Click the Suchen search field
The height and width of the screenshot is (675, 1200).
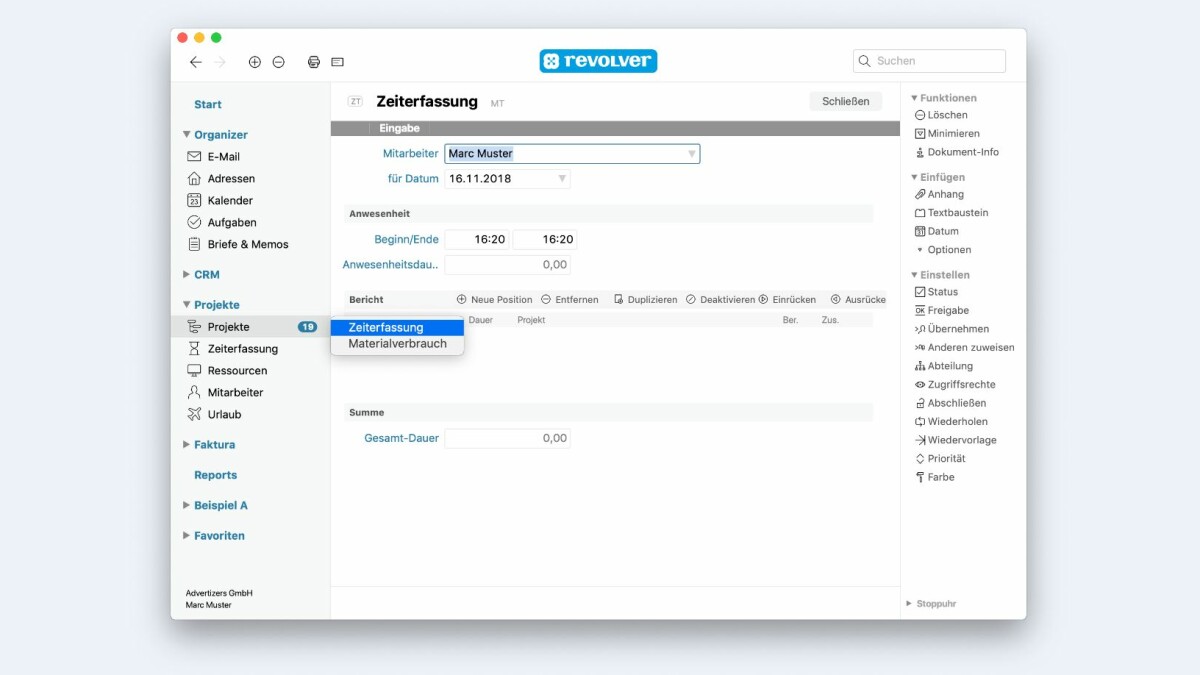(938, 61)
